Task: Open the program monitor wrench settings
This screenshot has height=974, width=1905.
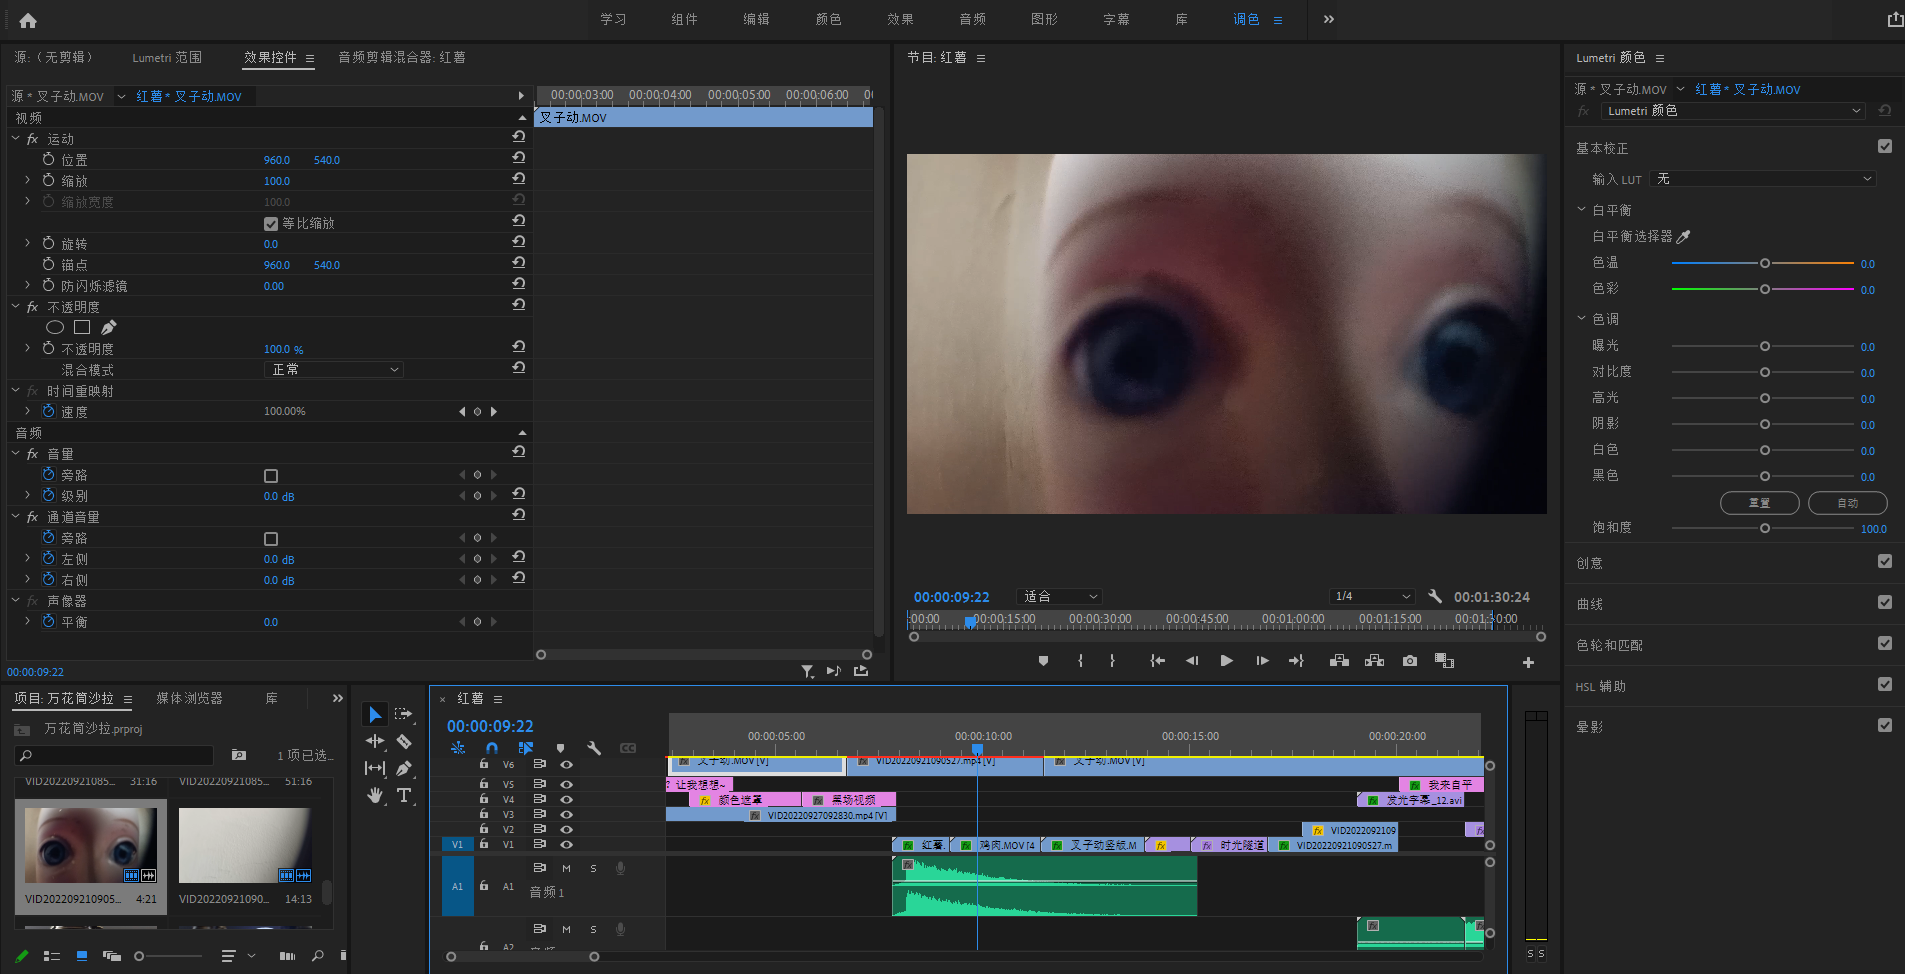Action: click(x=1435, y=596)
